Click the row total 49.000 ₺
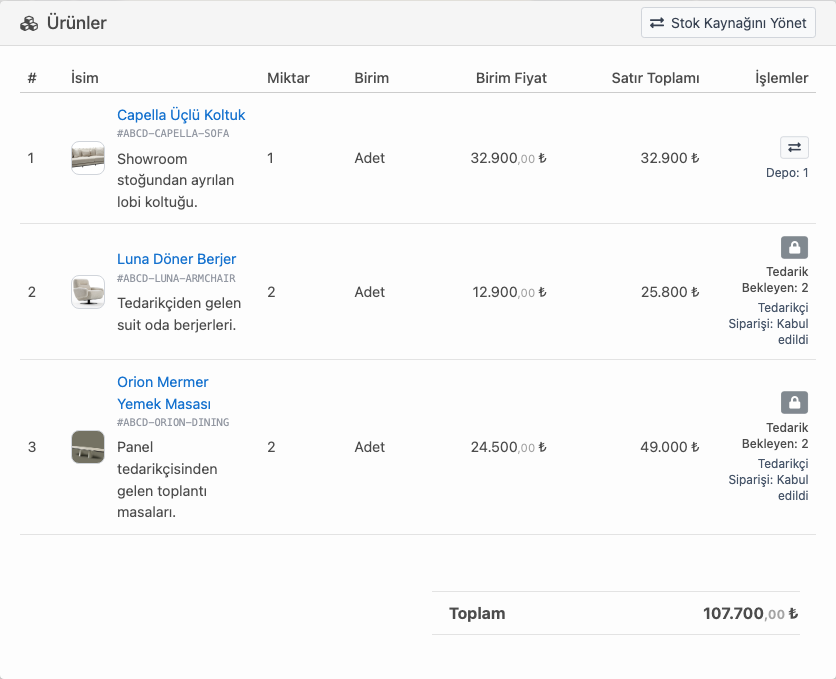This screenshot has width=836, height=679. coord(670,447)
